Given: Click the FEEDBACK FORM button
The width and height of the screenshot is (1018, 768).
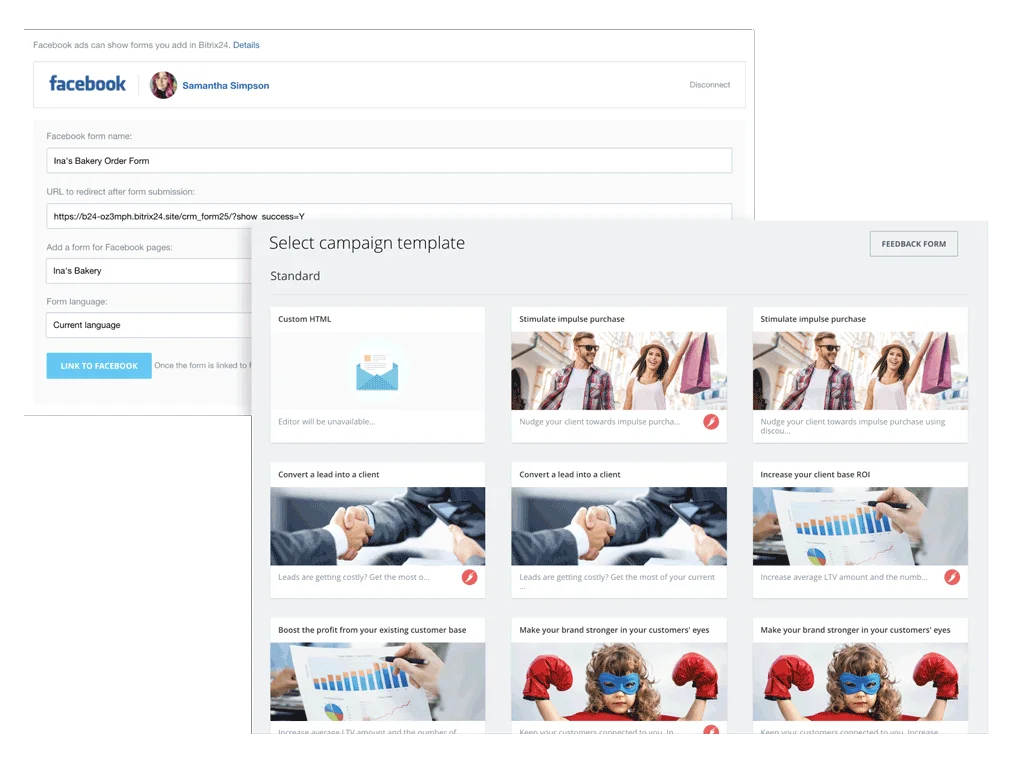Looking at the screenshot, I should tap(913, 244).
